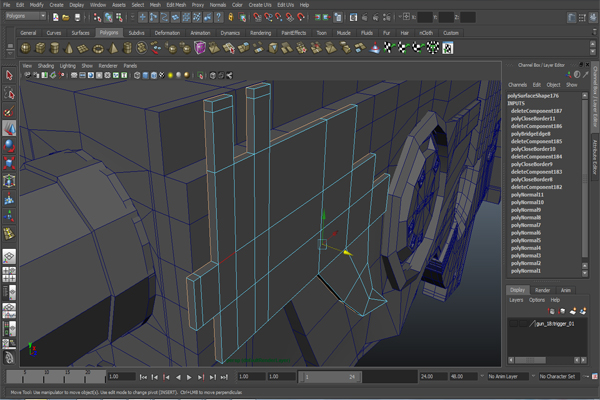Screen dimensions: 600x400
Task: Click the layer editor horizontal scrollbar
Action: tap(530, 360)
